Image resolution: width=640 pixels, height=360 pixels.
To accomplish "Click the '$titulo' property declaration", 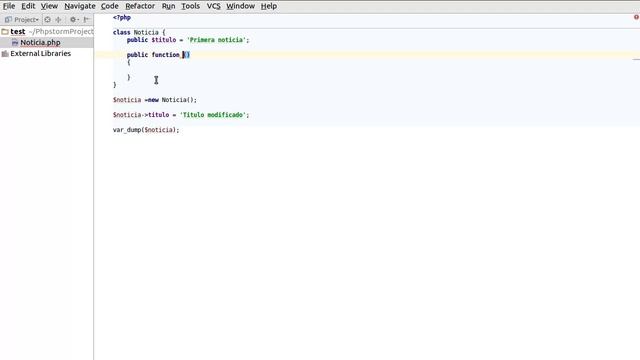I will pos(164,40).
